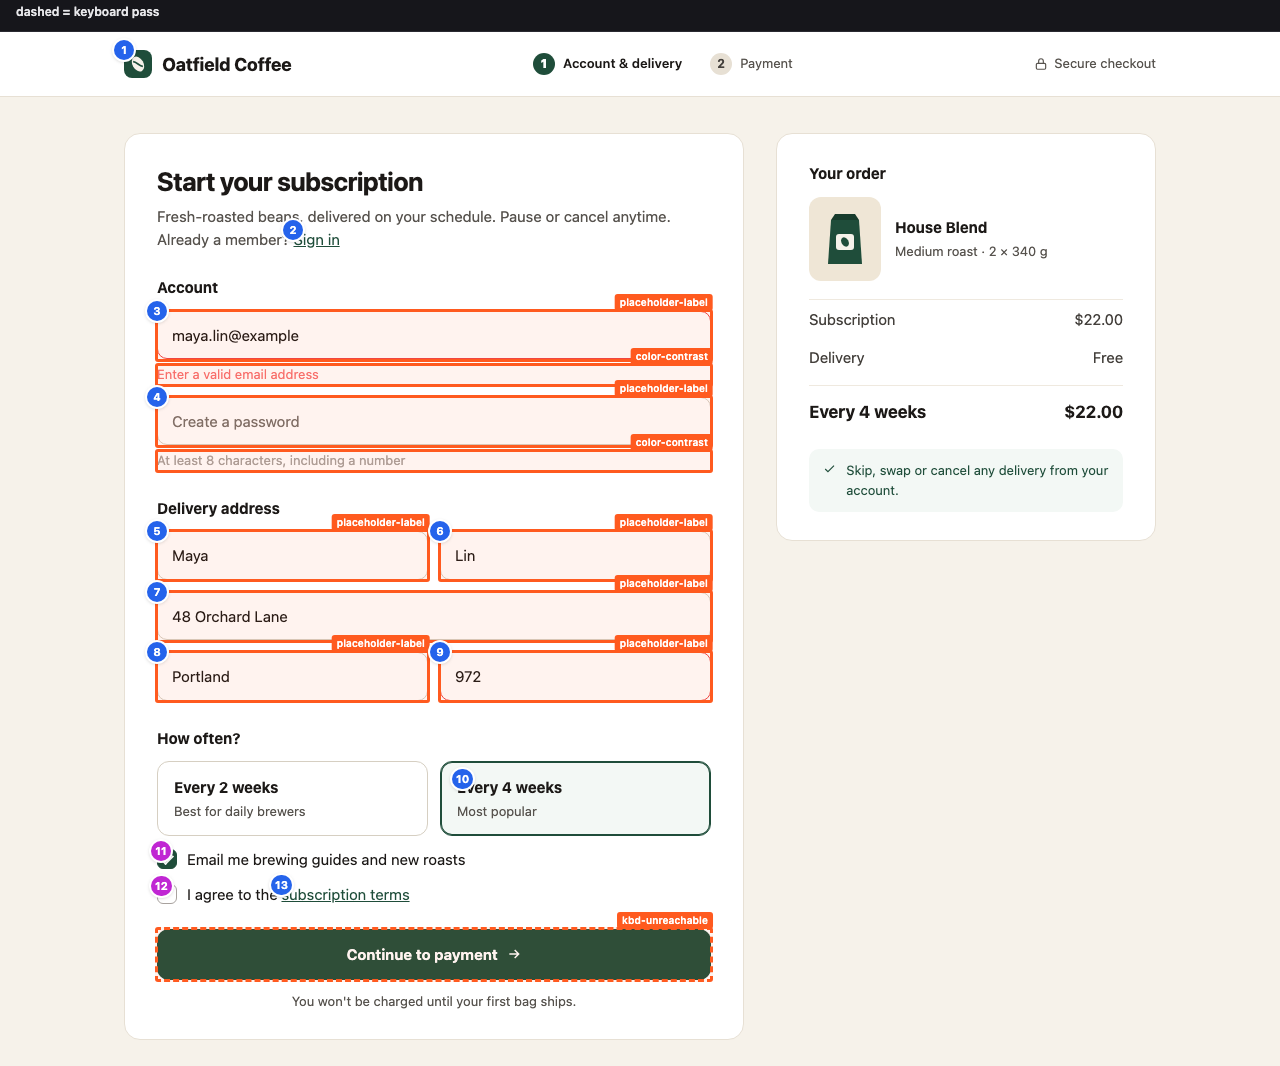The image size is (1280, 1066).
Task: Toggle the brewing guides email checkbox
Action: click(x=167, y=860)
